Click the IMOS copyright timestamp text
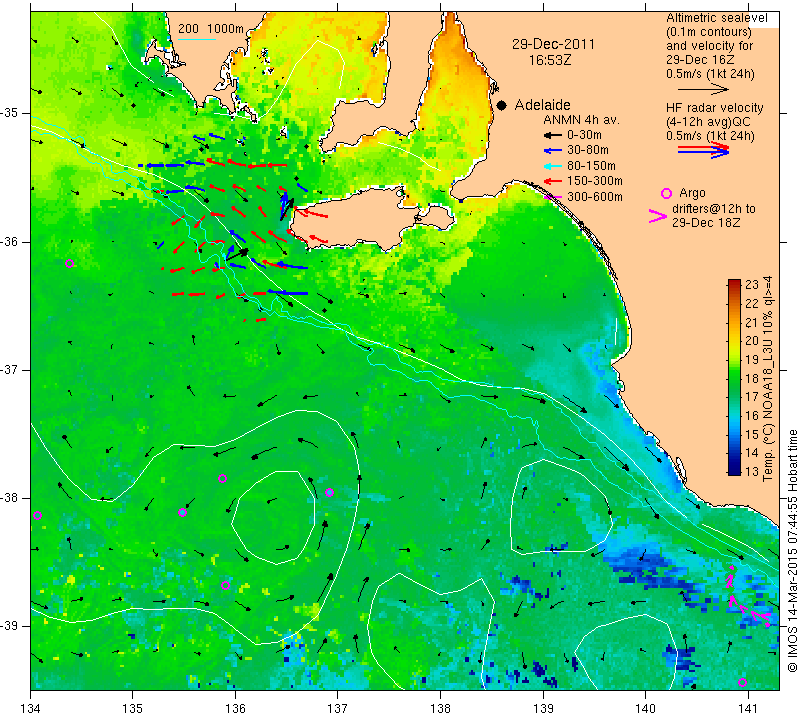Screen dimensions: 800x720 point(792,551)
